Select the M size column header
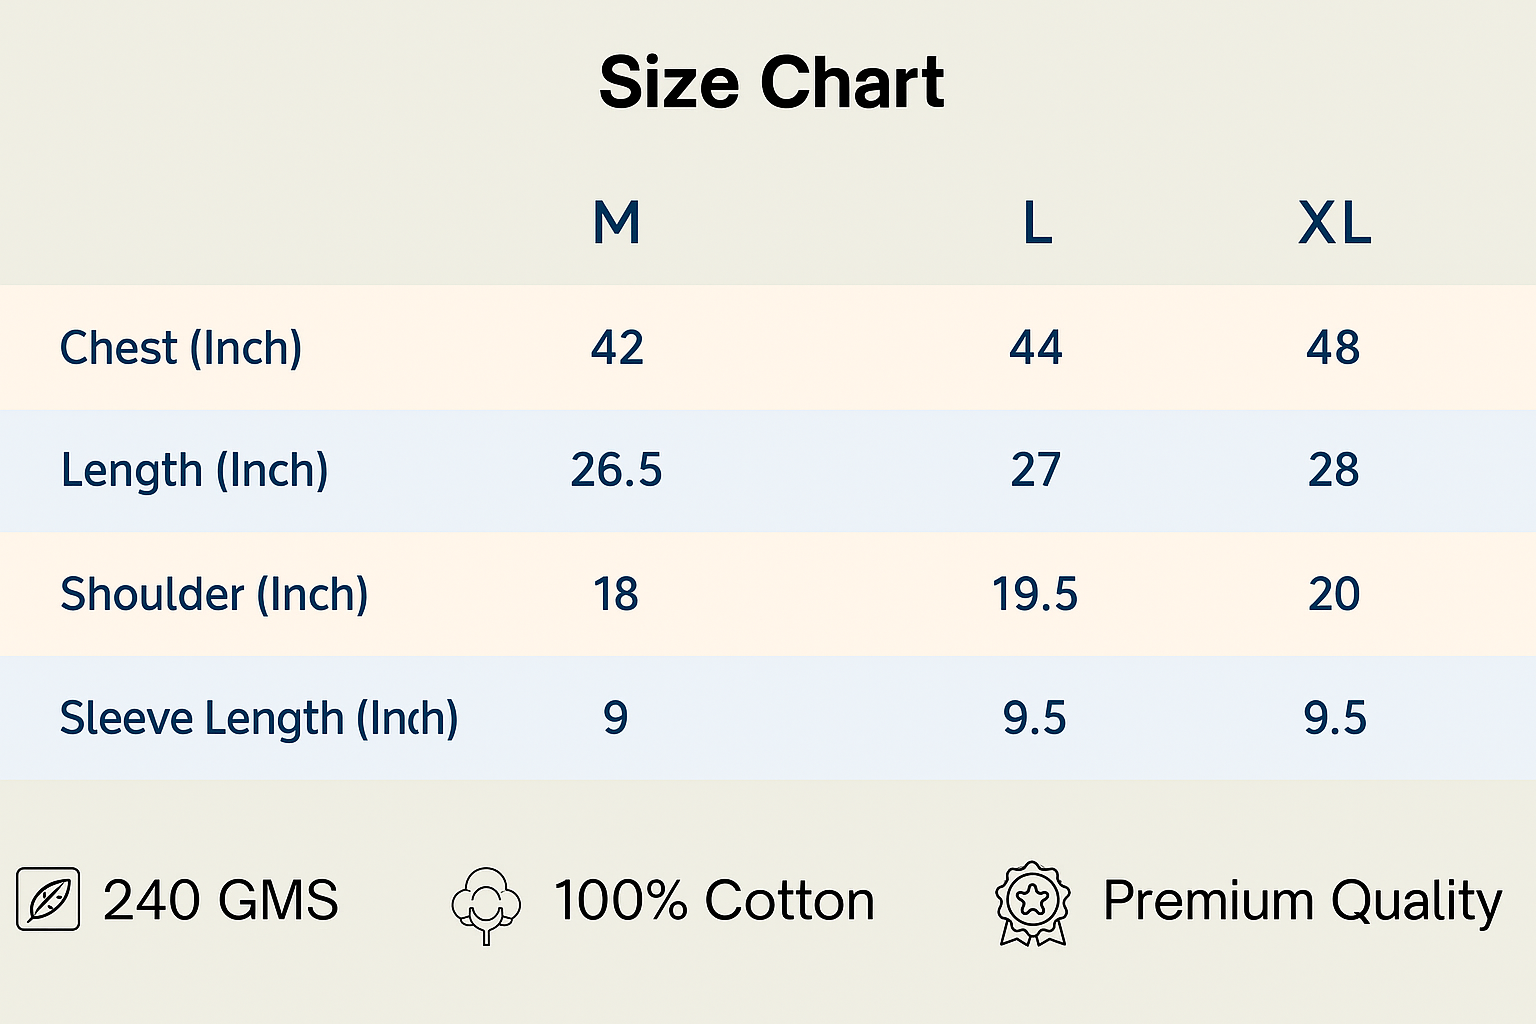 (616, 222)
